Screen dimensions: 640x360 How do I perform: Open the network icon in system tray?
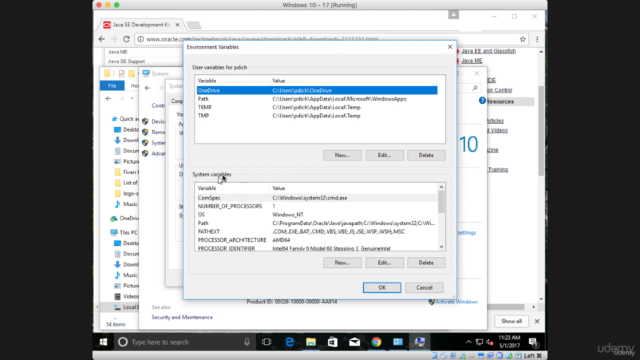(x=479, y=342)
